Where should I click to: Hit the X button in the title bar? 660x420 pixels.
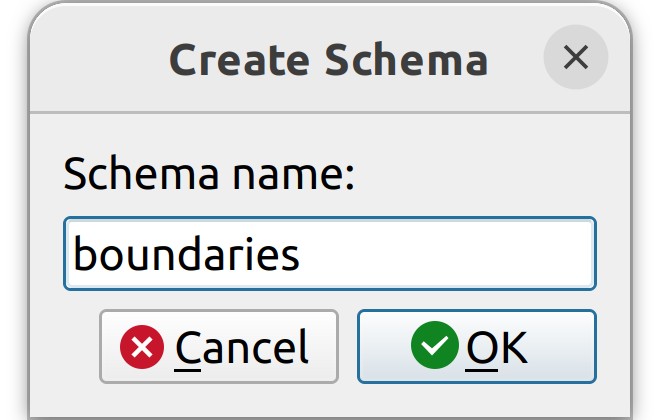[x=575, y=58]
